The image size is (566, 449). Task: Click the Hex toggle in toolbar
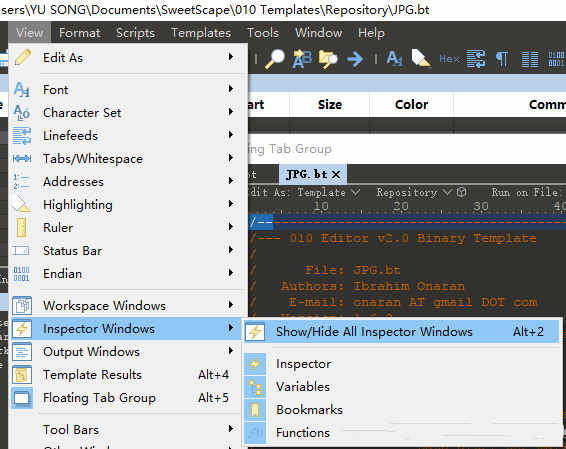point(449,59)
